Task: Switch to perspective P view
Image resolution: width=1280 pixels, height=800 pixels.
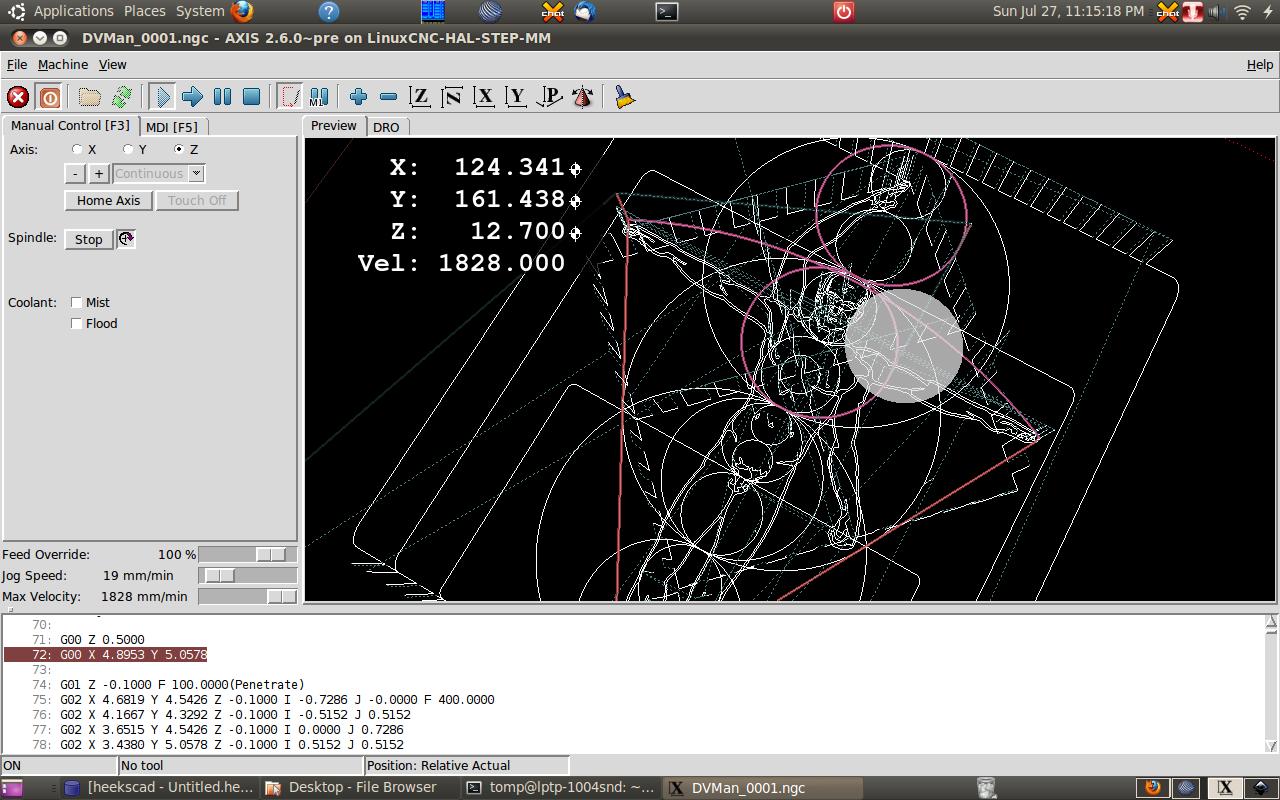Action: click(549, 97)
